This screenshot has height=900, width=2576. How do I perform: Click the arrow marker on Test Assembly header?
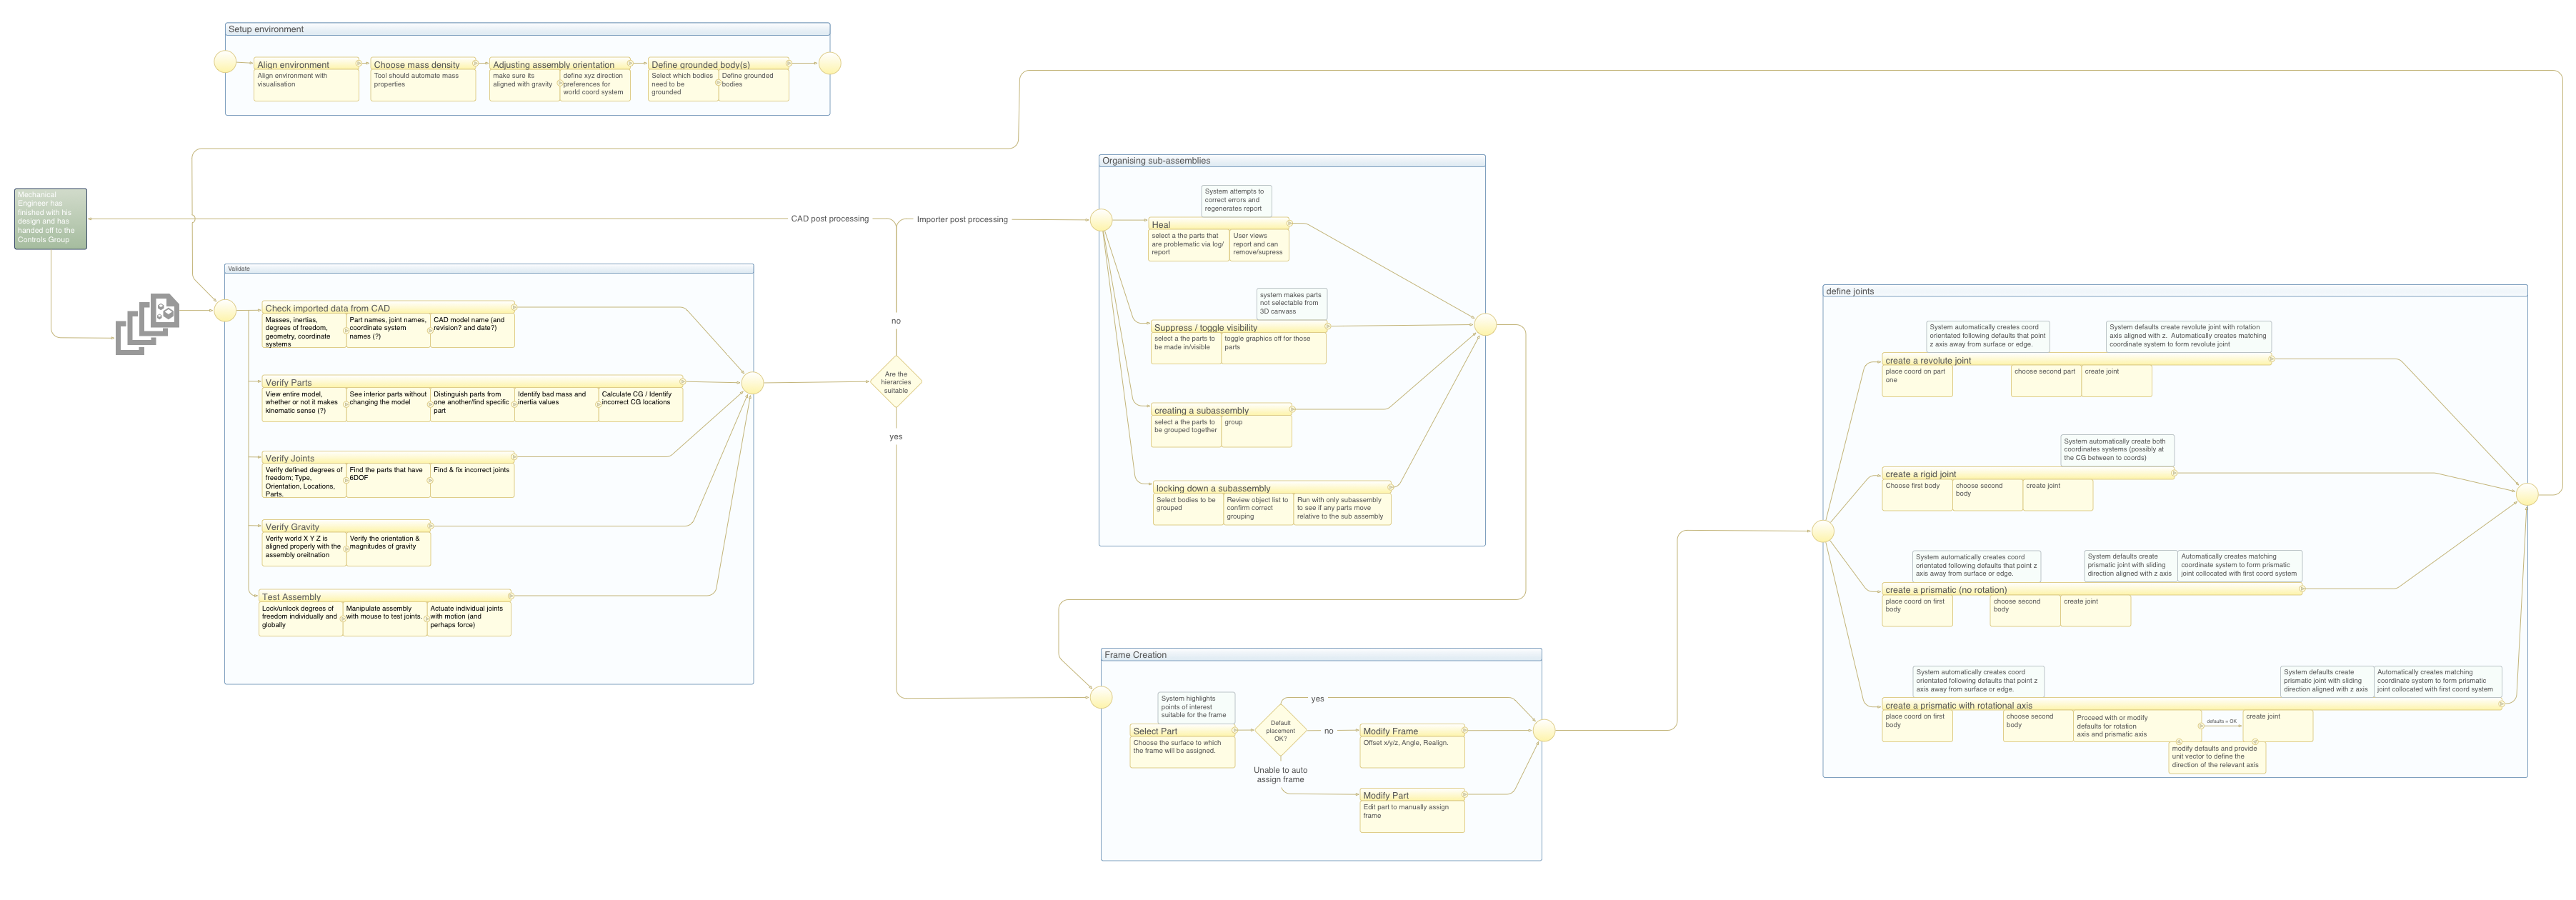[x=511, y=596]
